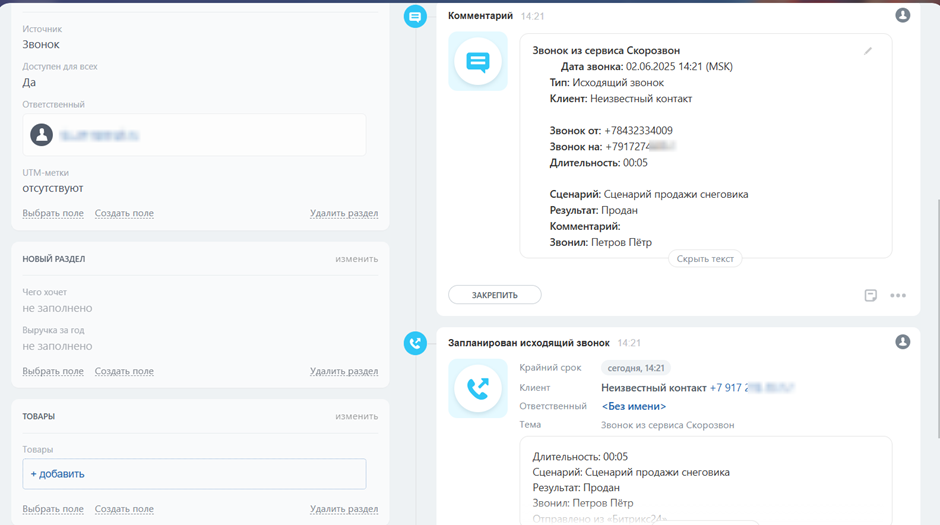This screenshot has width=940, height=525.
Task: Click the note icon beside the three dots
Action: point(871,295)
